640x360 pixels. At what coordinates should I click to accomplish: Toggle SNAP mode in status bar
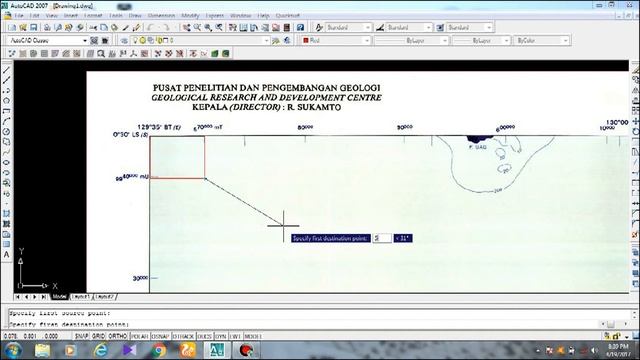[x=81, y=336]
